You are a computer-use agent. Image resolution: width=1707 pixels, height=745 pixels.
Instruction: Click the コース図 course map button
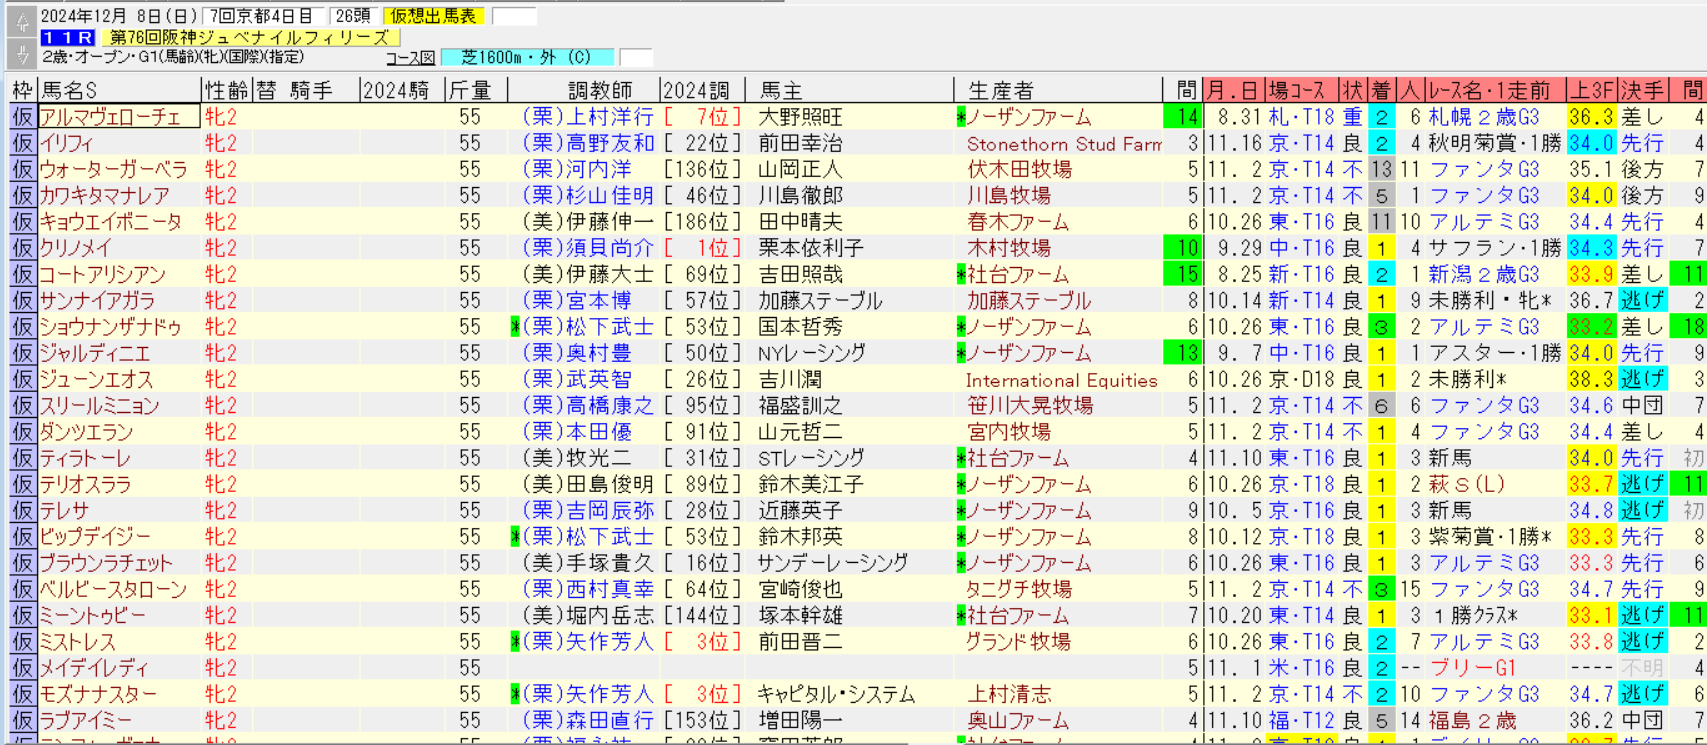pyautogui.click(x=412, y=58)
